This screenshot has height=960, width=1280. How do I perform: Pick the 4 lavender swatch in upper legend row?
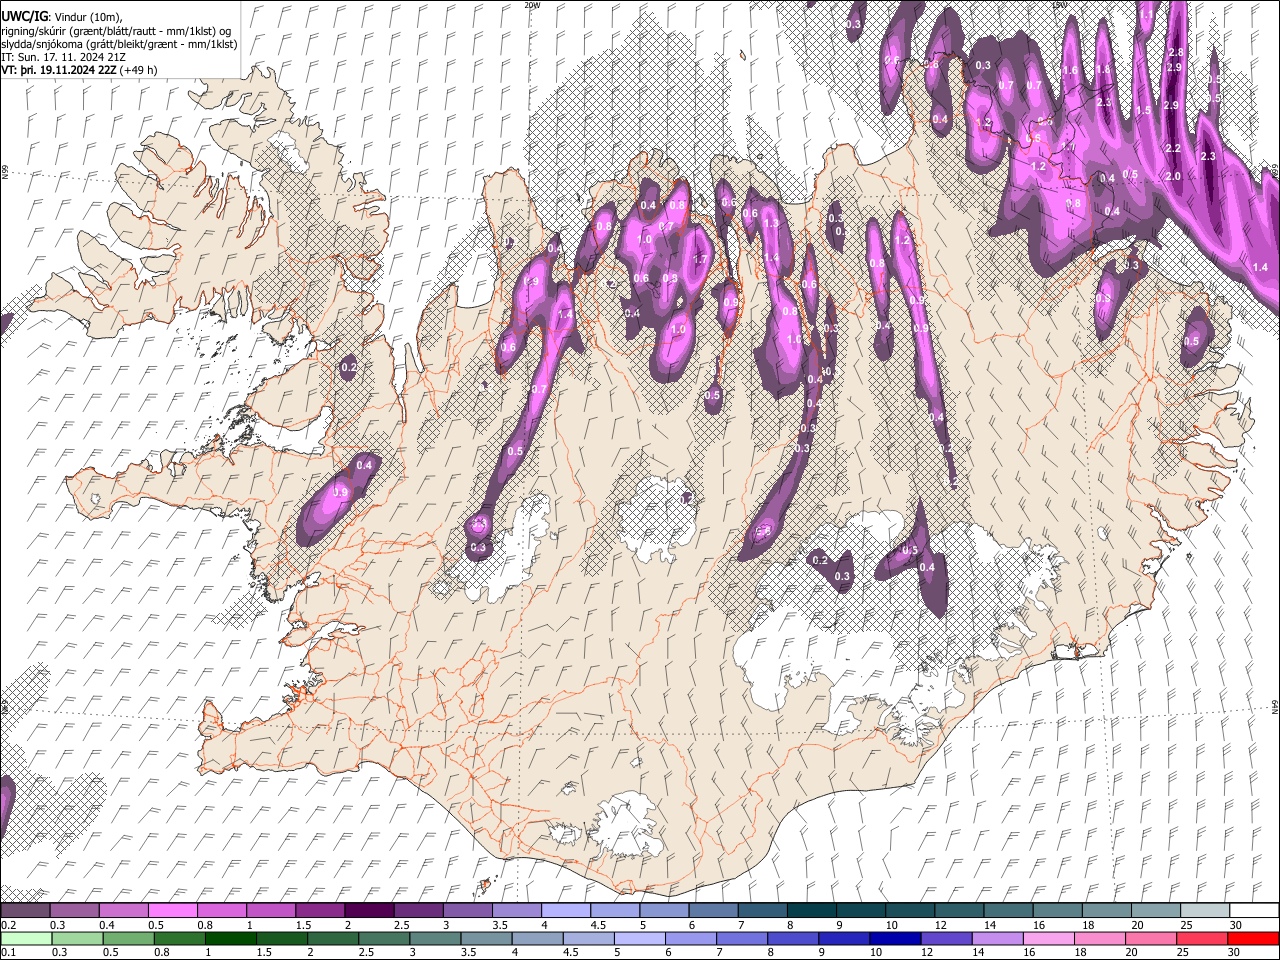(564, 910)
